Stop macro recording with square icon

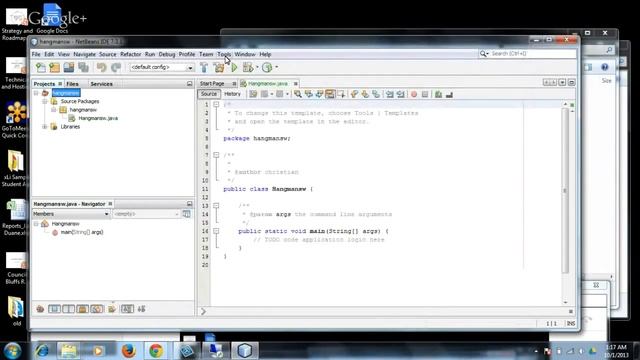point(425,94)
